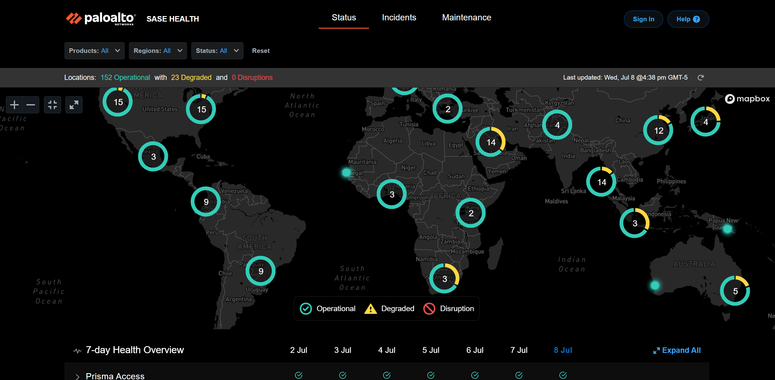Select the South Africa cluster marker with 3
The width and height of the screenshot is (775, 380).
pos(444,279)
